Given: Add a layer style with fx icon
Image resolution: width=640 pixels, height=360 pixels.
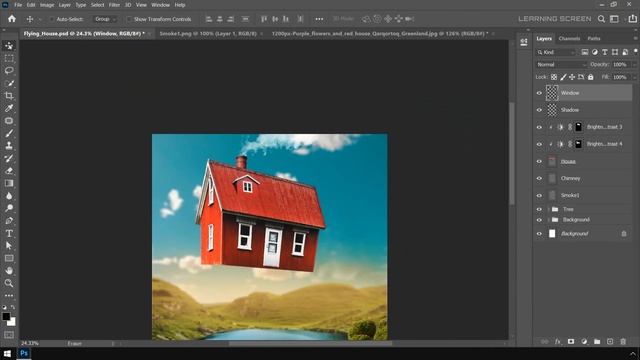Looking at the screenshot, I should click(558, 342).
